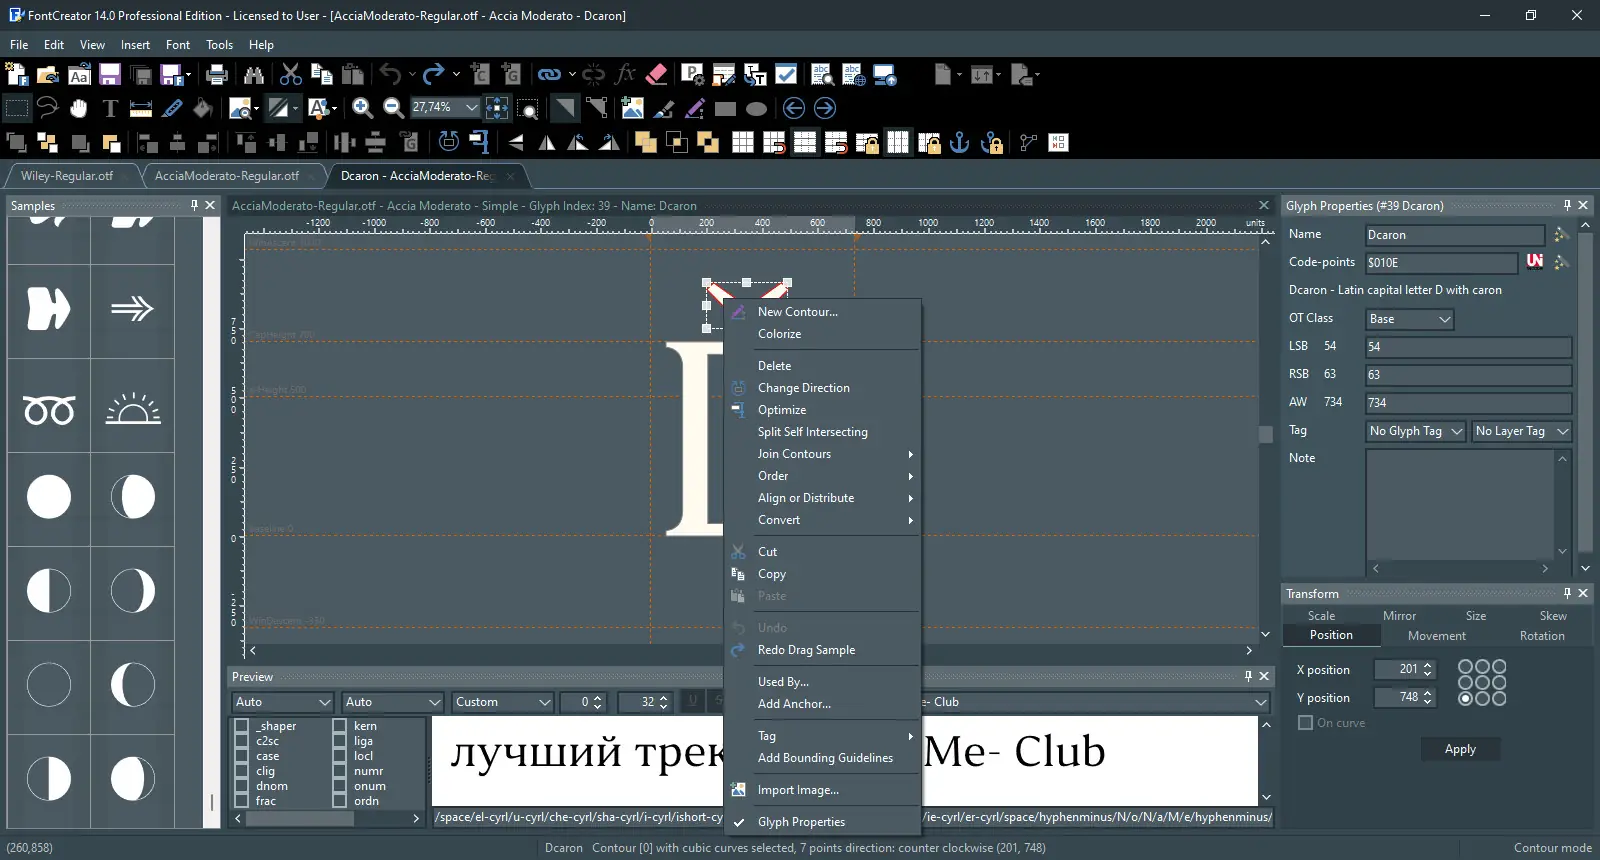This screenshot has height=860, width=1600.
Task: Toggle the c2sc feature checkbox
Action: (241, 741)
